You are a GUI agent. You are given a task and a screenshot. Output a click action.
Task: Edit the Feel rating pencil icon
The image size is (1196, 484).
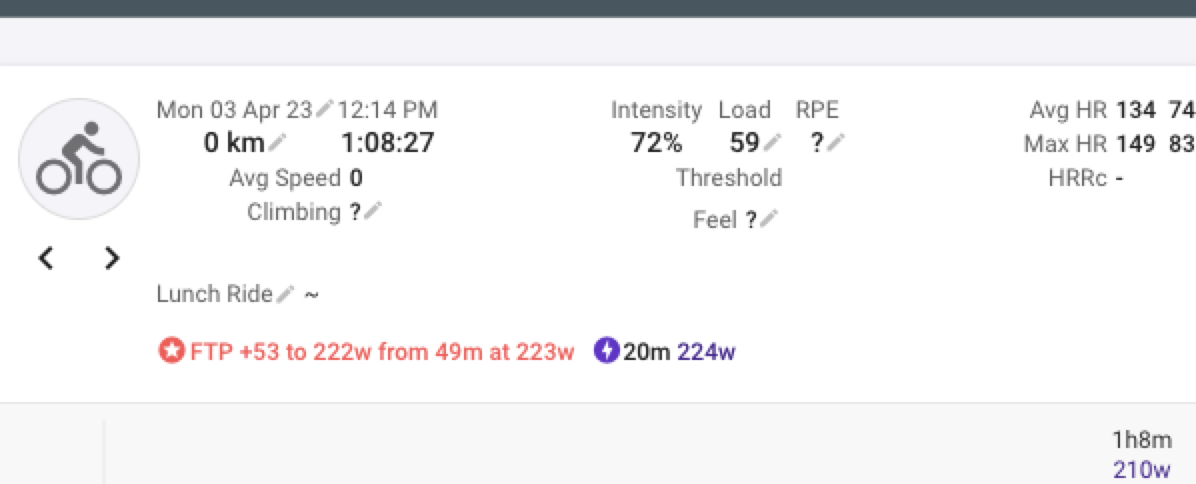(x=770, y=220)
